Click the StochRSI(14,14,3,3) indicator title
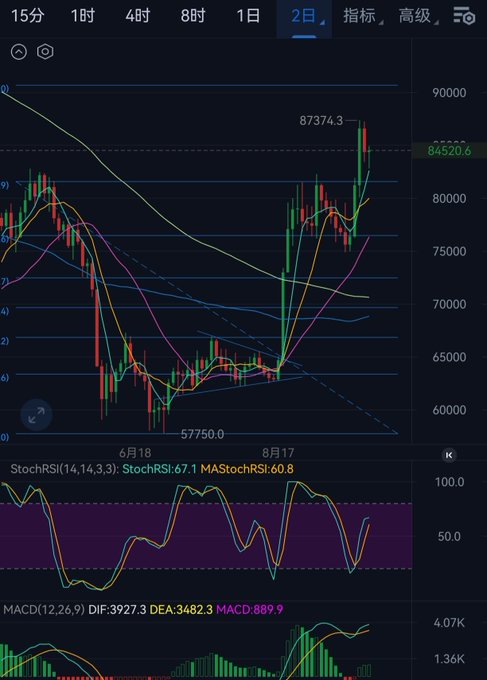This screenshot has width=487, height=680. click(x=65, y=469)
